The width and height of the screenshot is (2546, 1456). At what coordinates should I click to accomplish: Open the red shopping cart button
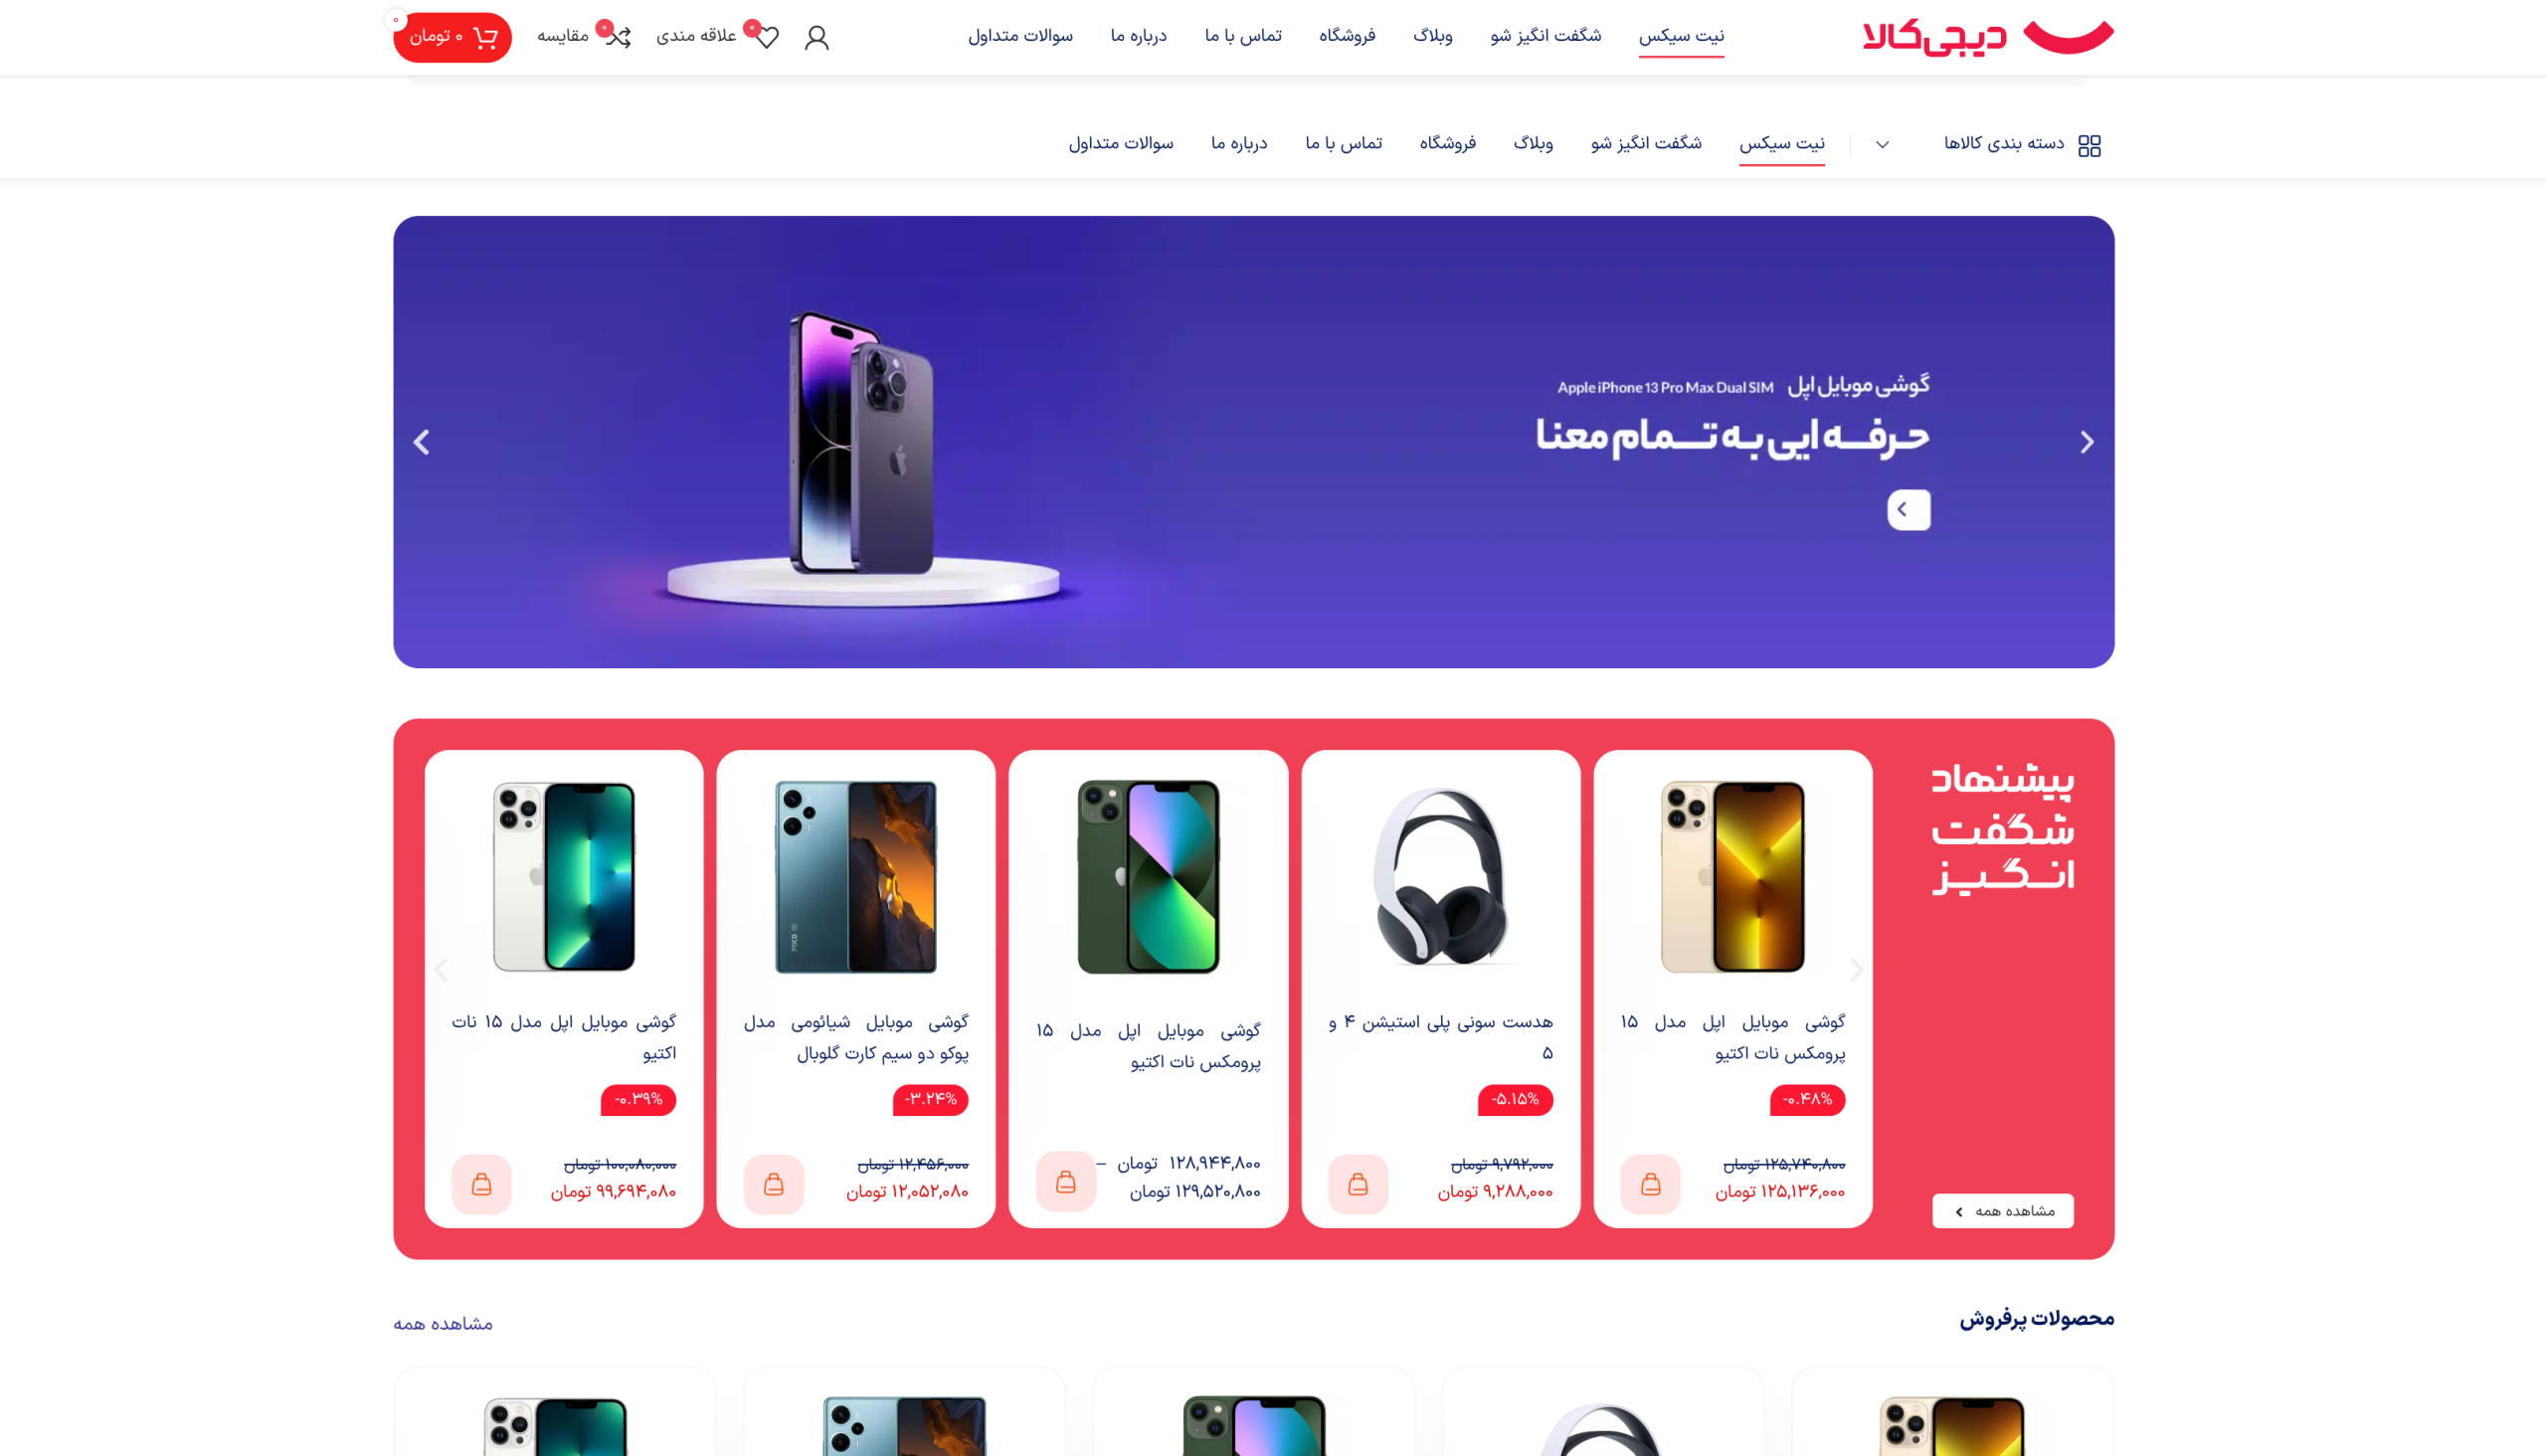pyautogui.click(x=452, y=37)
